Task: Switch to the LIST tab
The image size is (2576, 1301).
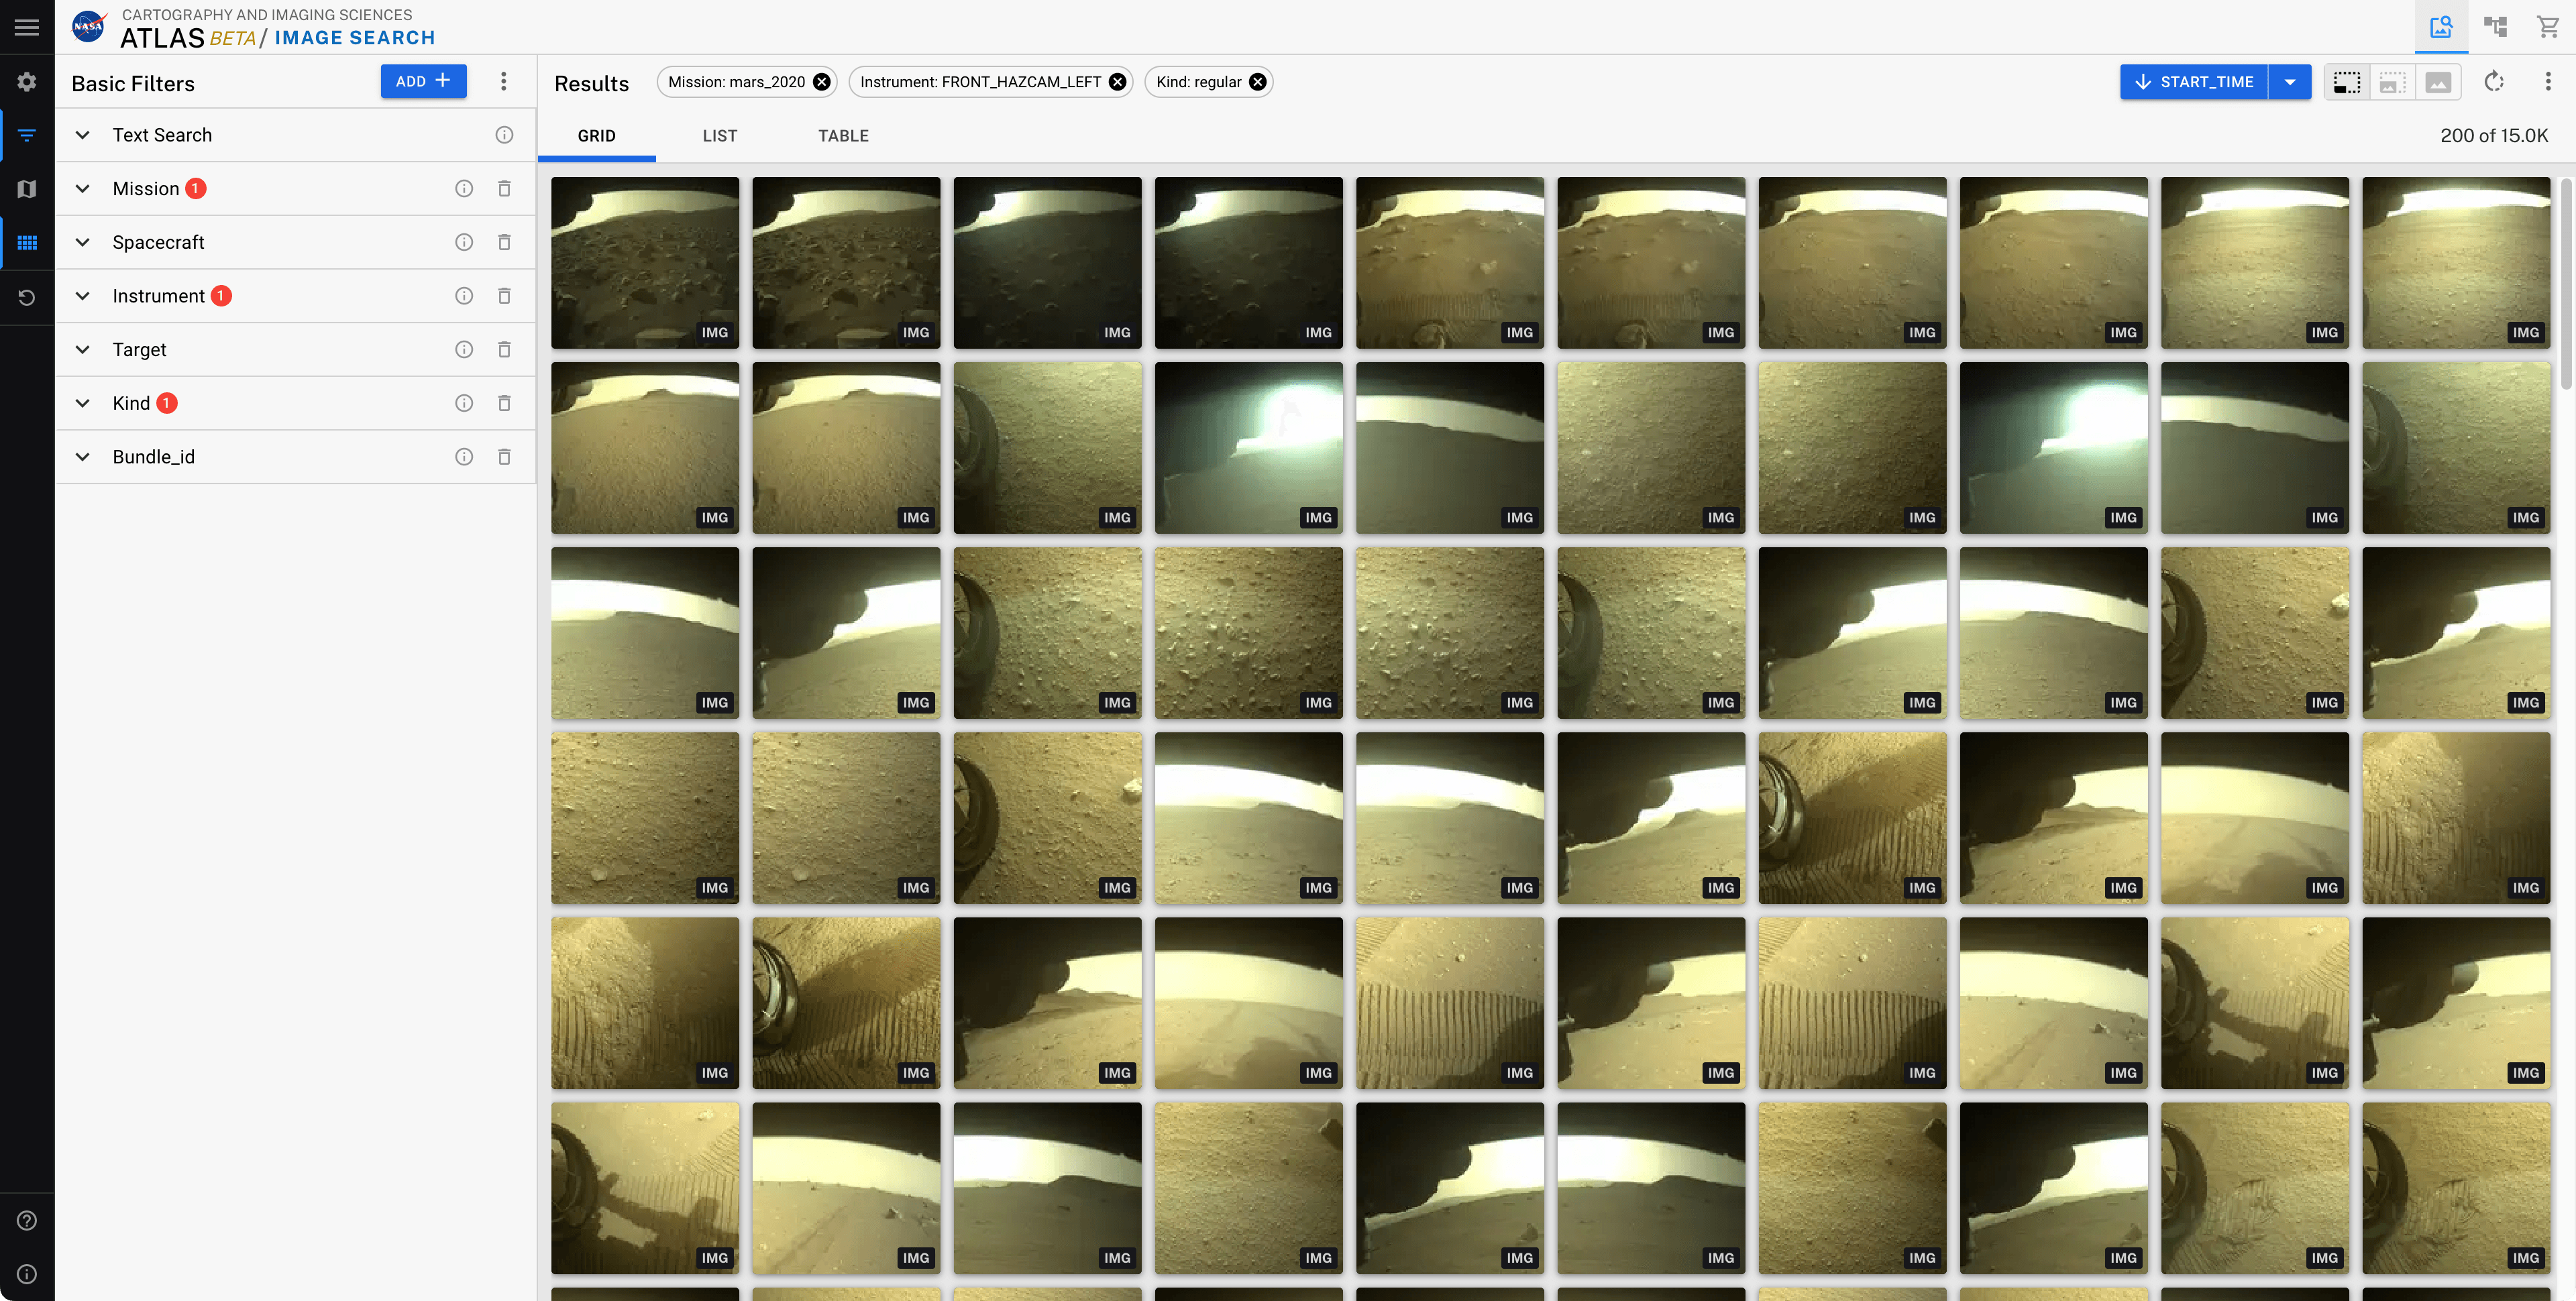Action: coord(719,136)
